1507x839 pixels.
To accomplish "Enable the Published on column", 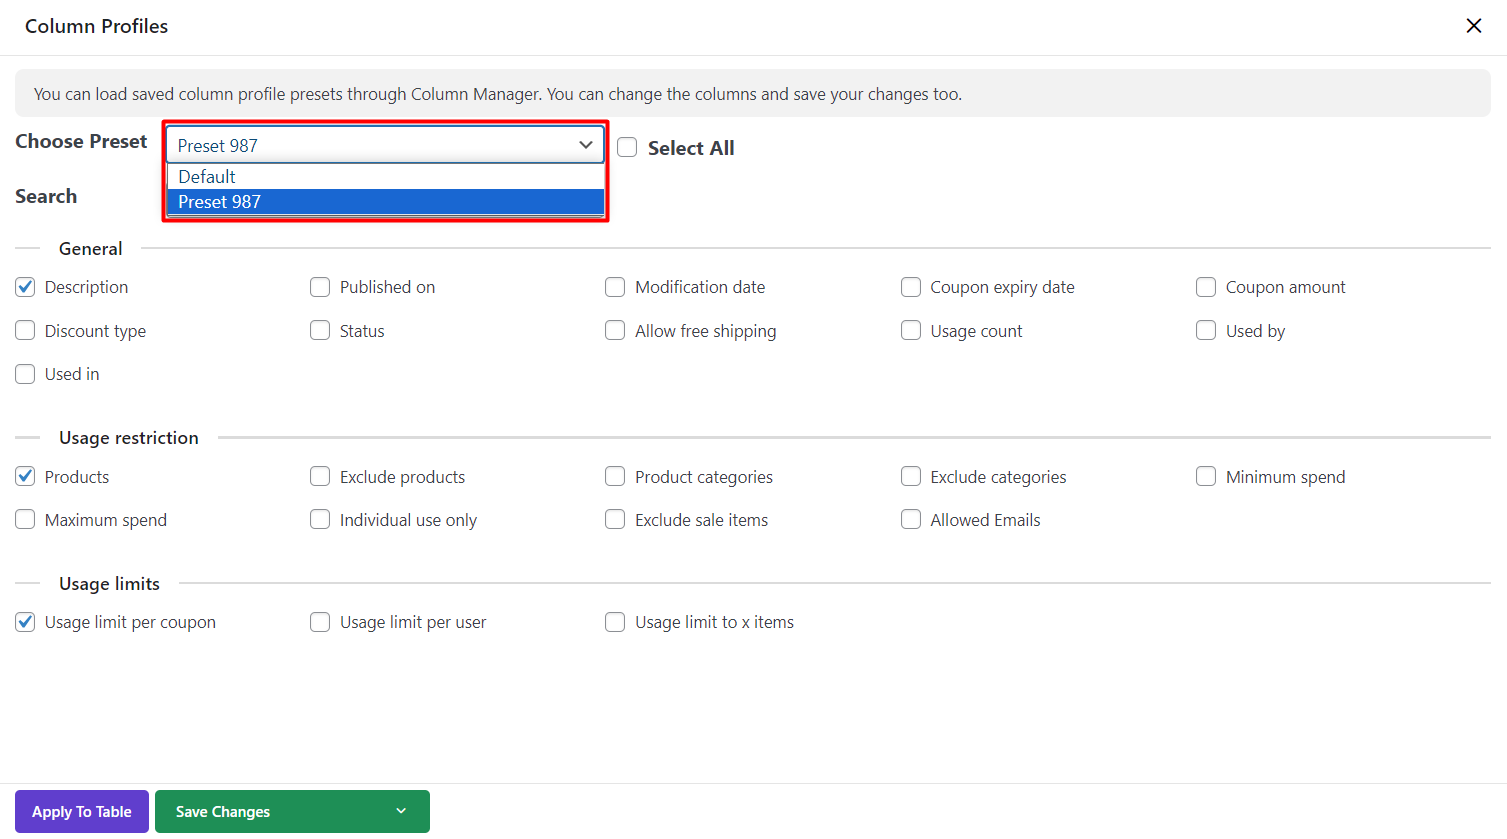I will [x=320, y=287].
